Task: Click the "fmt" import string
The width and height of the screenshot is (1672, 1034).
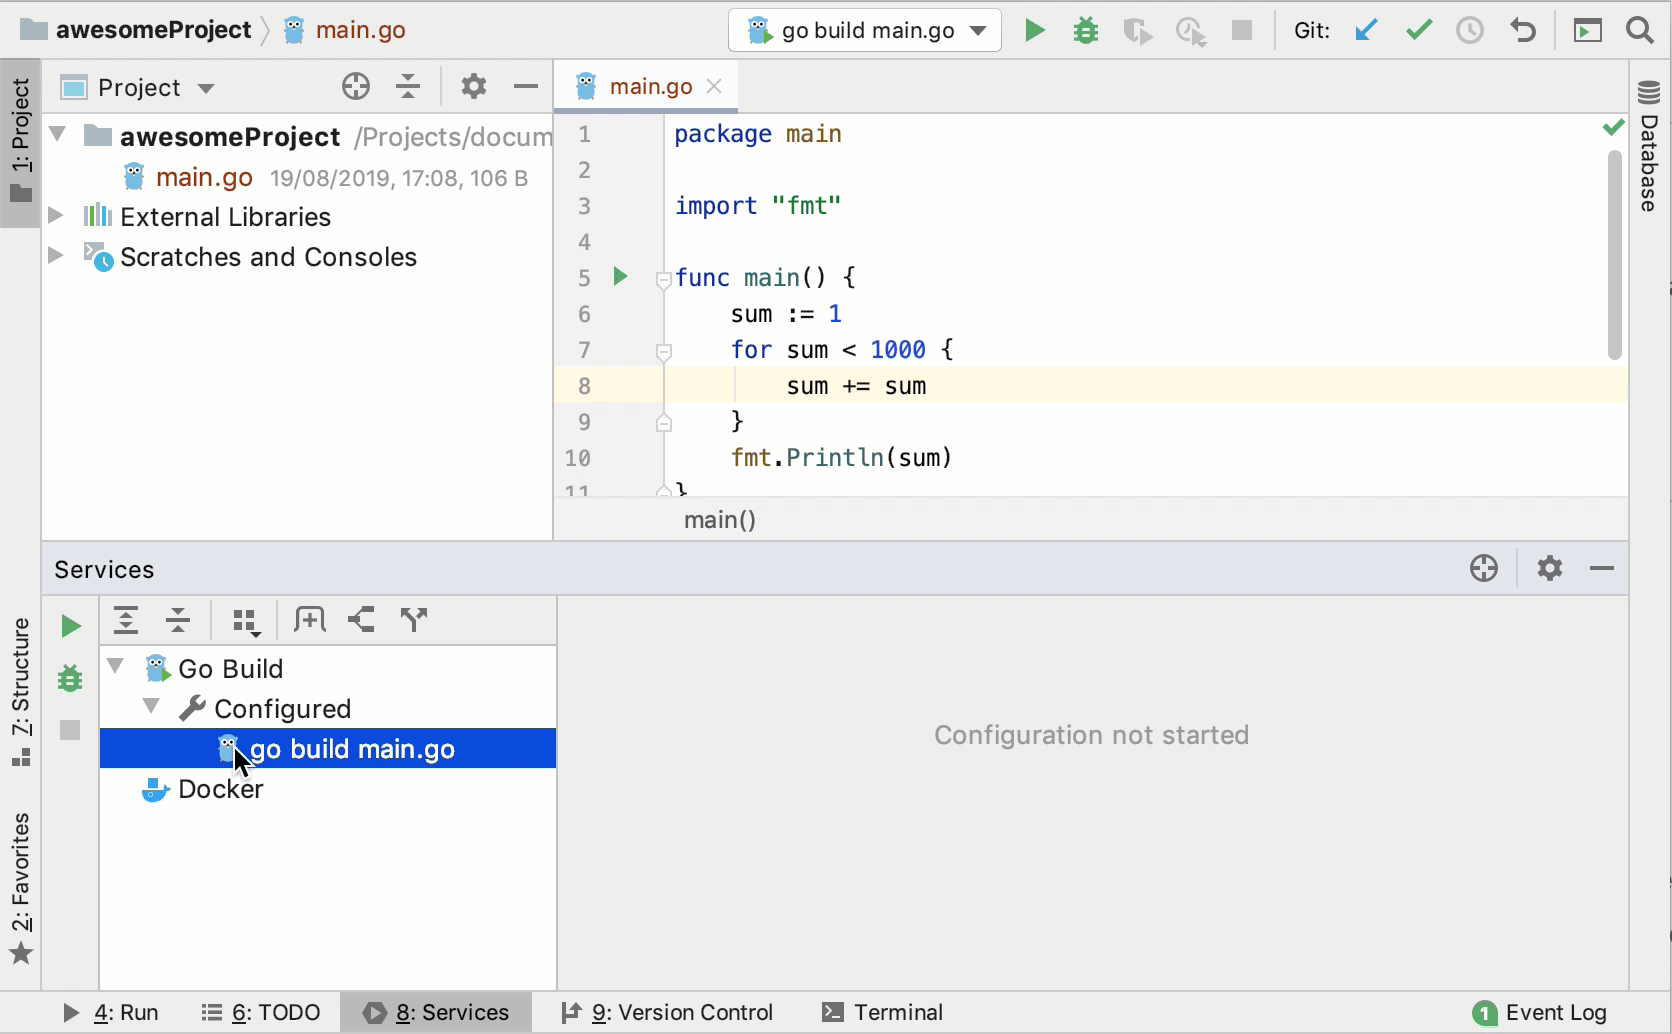Action: (806, 206)
